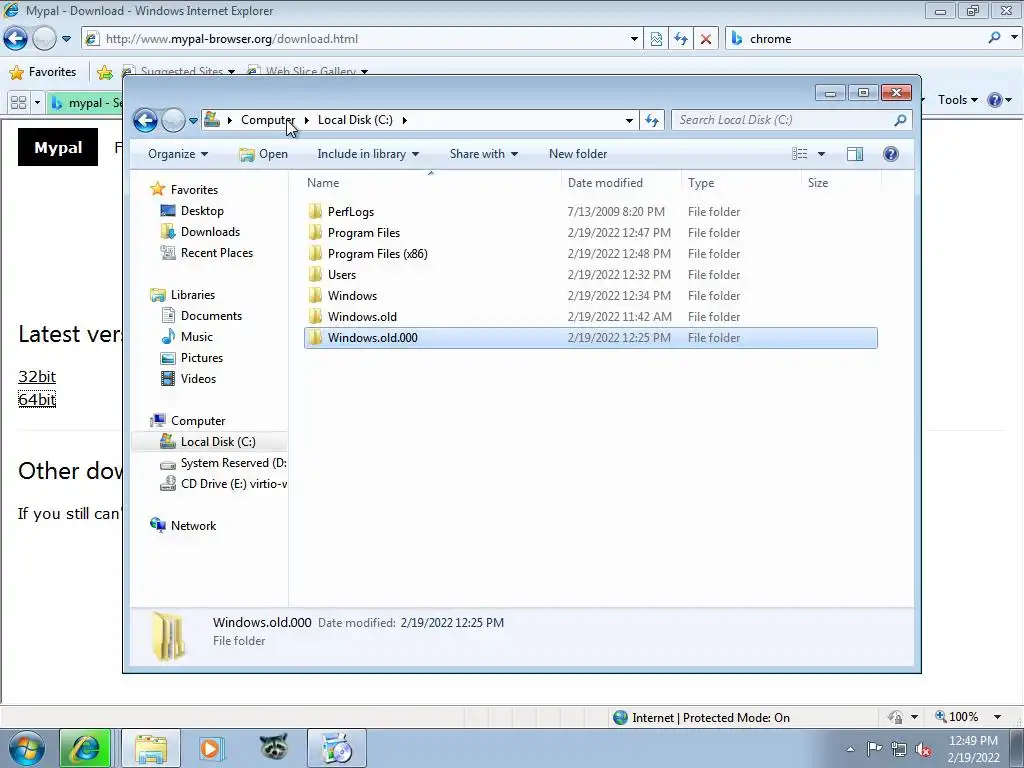This screenshot has width=1024, height=768.
Task: Click the IE search magnifier icon
Action: [995, 38]
